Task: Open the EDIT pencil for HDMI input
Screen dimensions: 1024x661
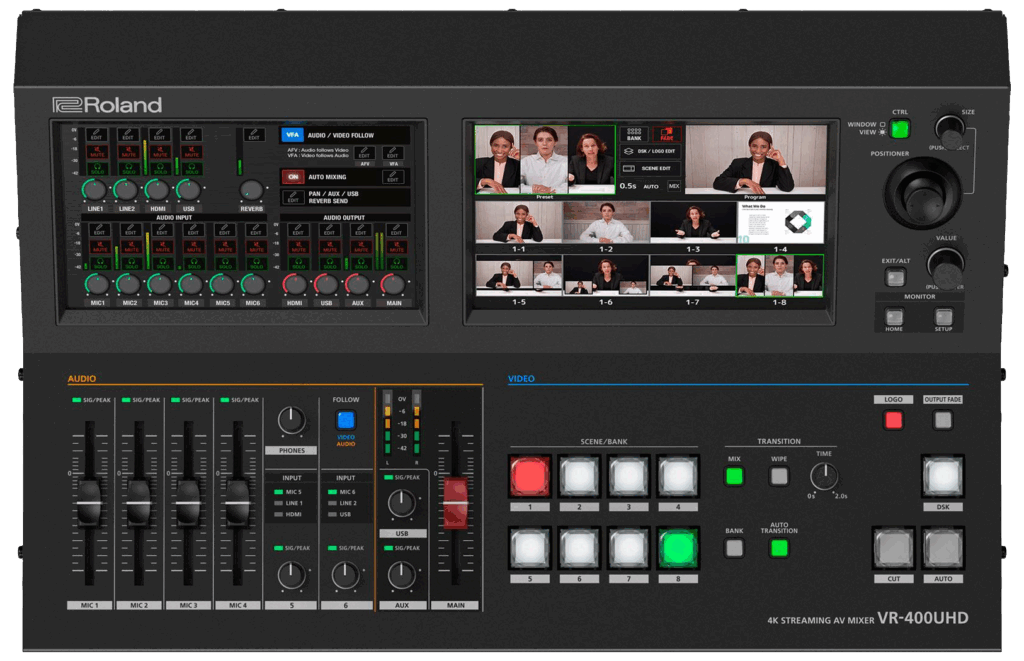Action: (159, 134)
